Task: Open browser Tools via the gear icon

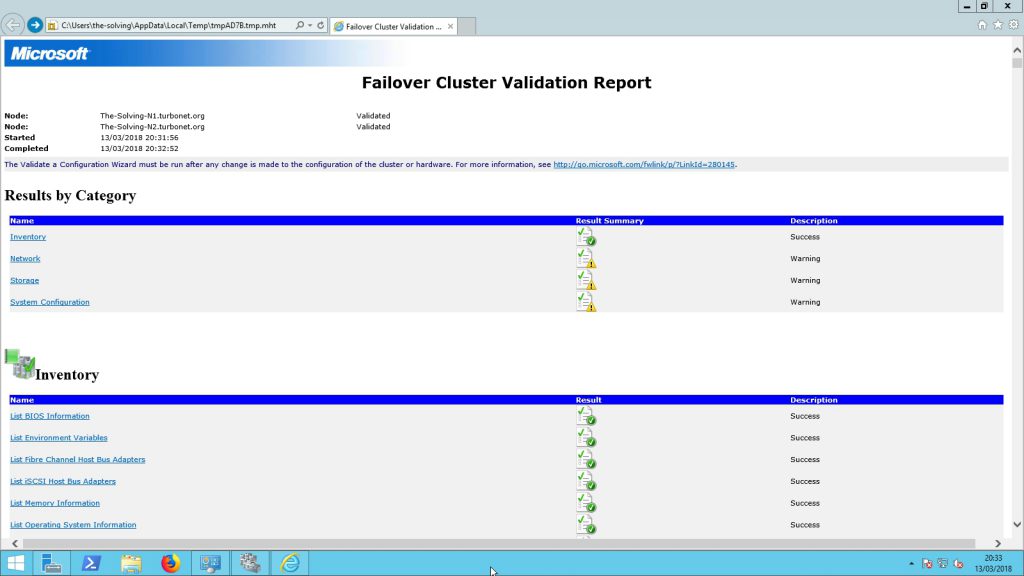Action: 1015,25
